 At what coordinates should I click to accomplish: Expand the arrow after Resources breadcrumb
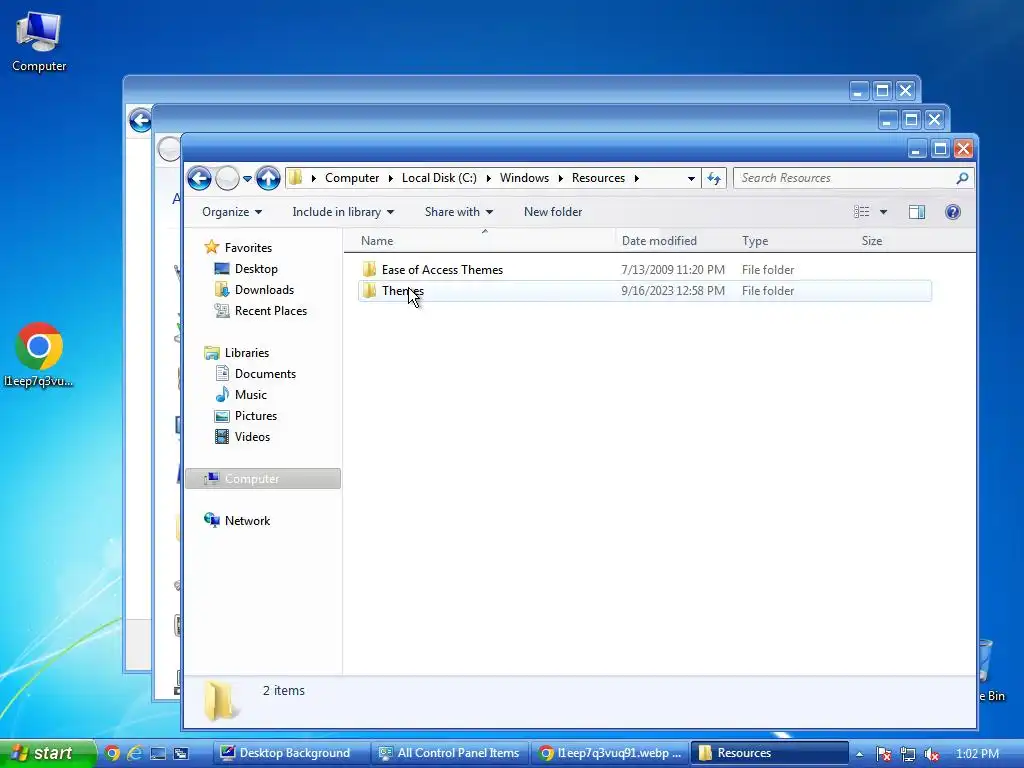pyautogui.click(x=636, y=178)
